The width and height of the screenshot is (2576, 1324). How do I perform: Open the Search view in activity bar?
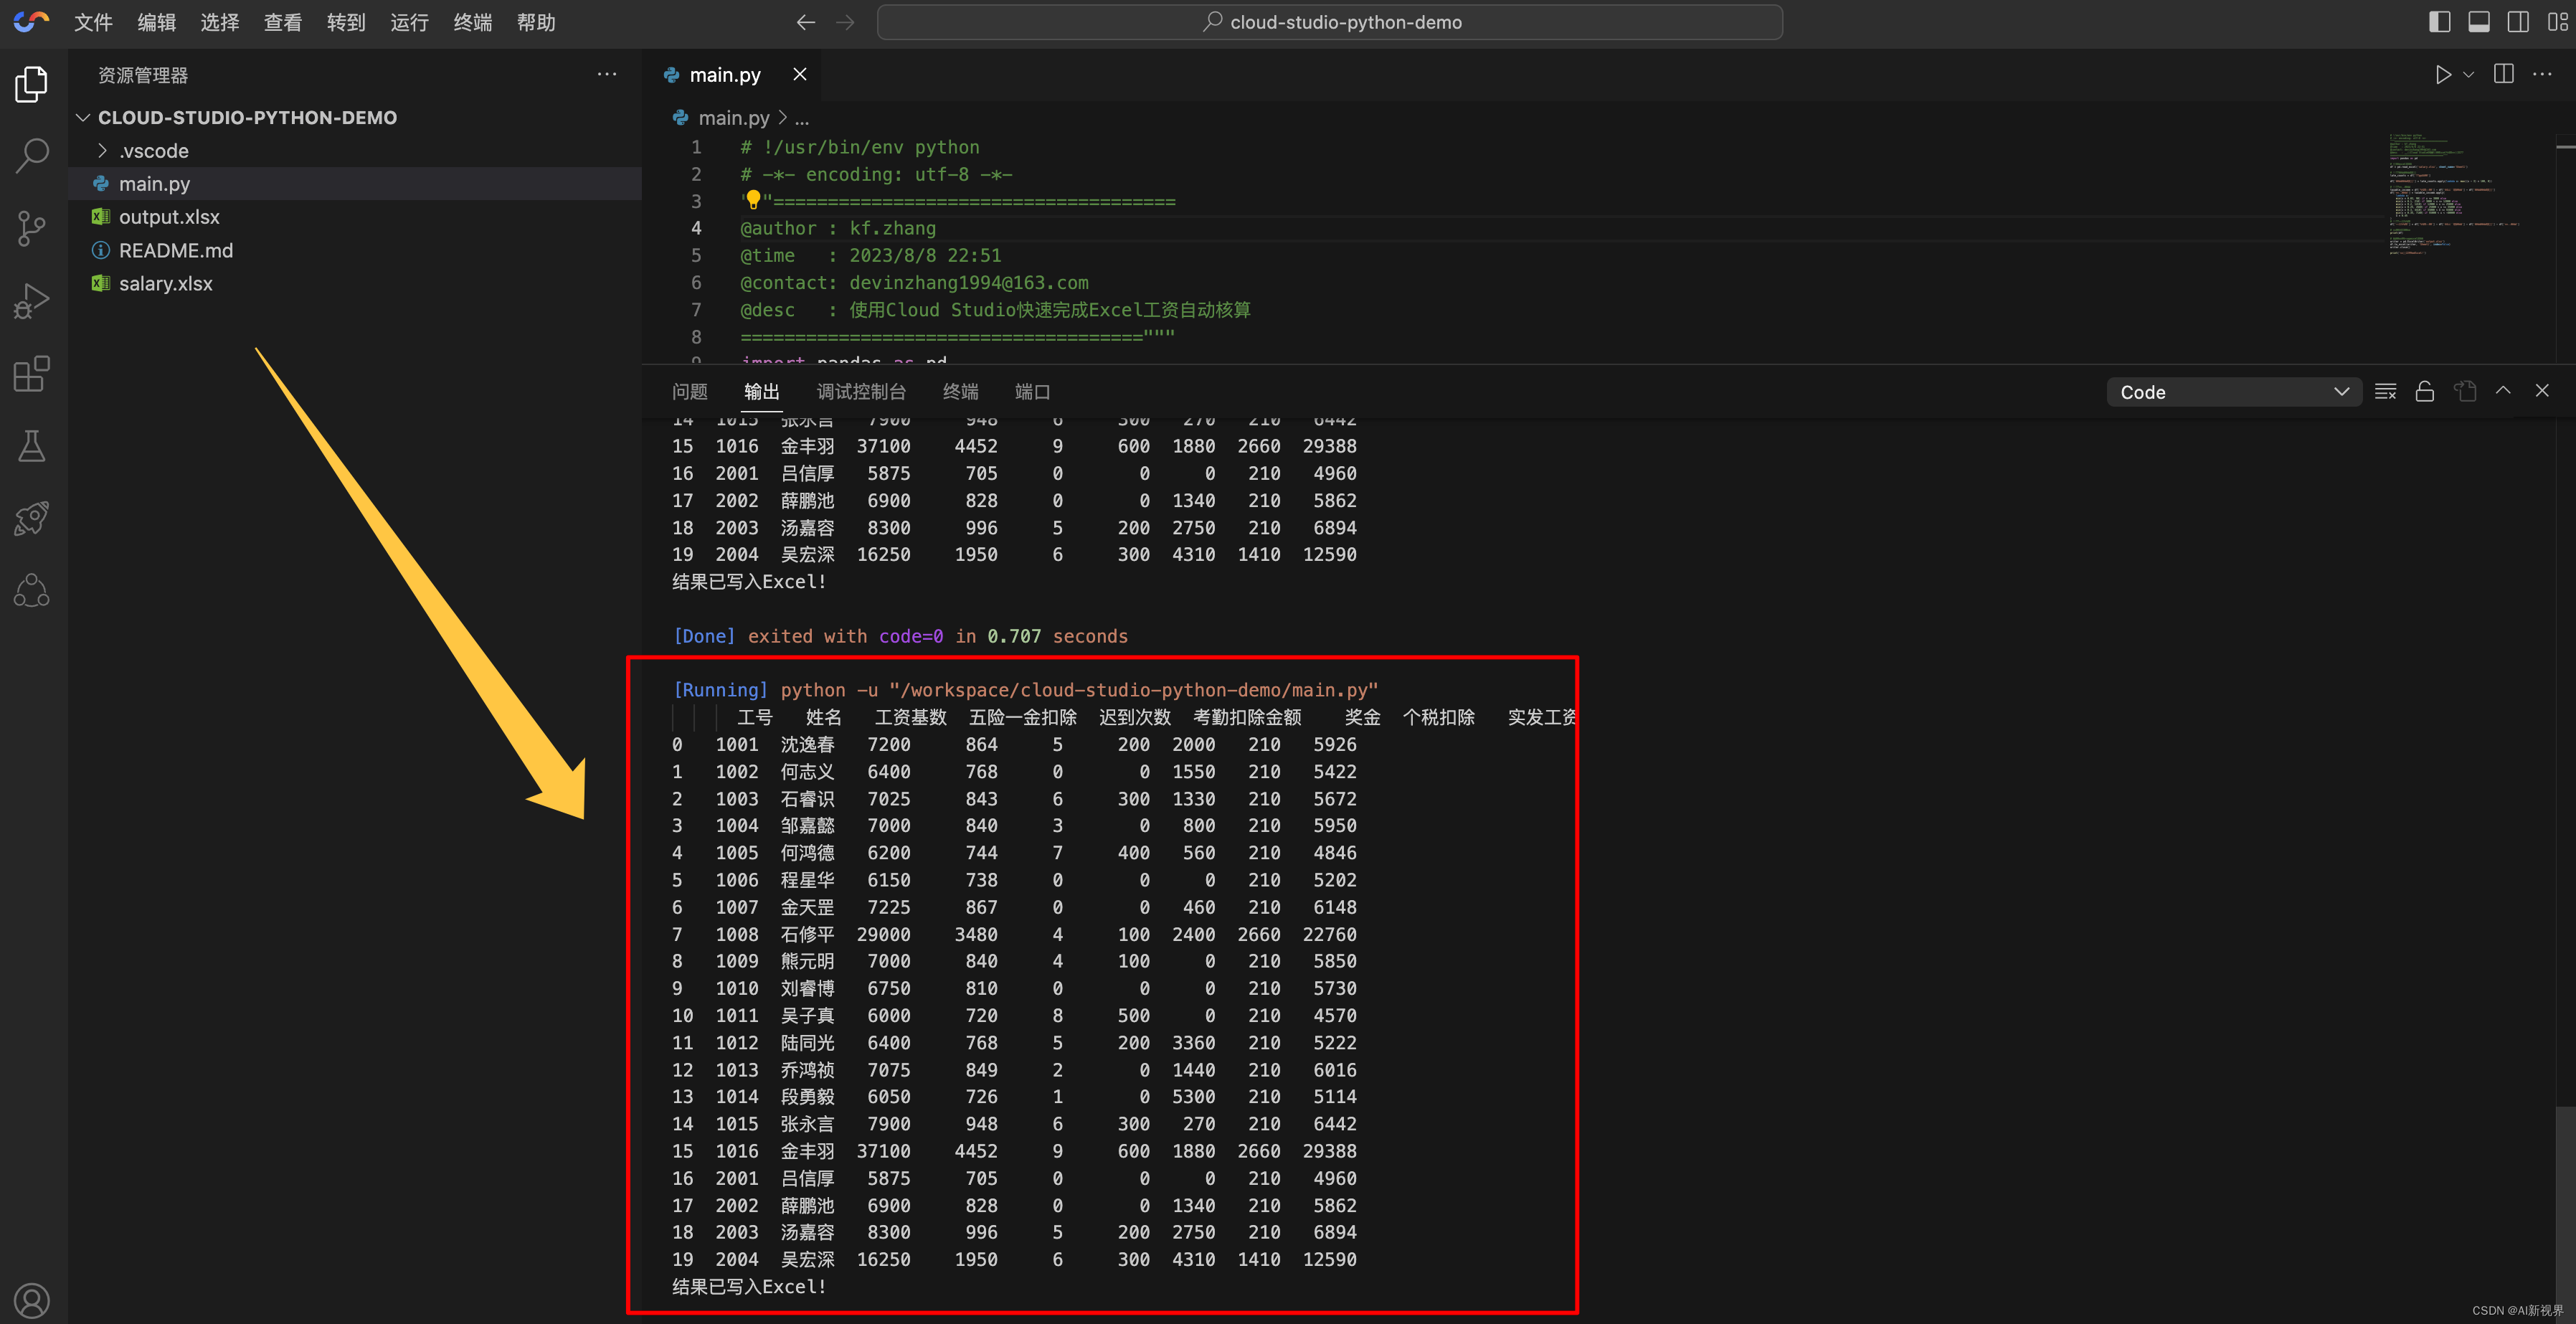[x=32, y=155]
